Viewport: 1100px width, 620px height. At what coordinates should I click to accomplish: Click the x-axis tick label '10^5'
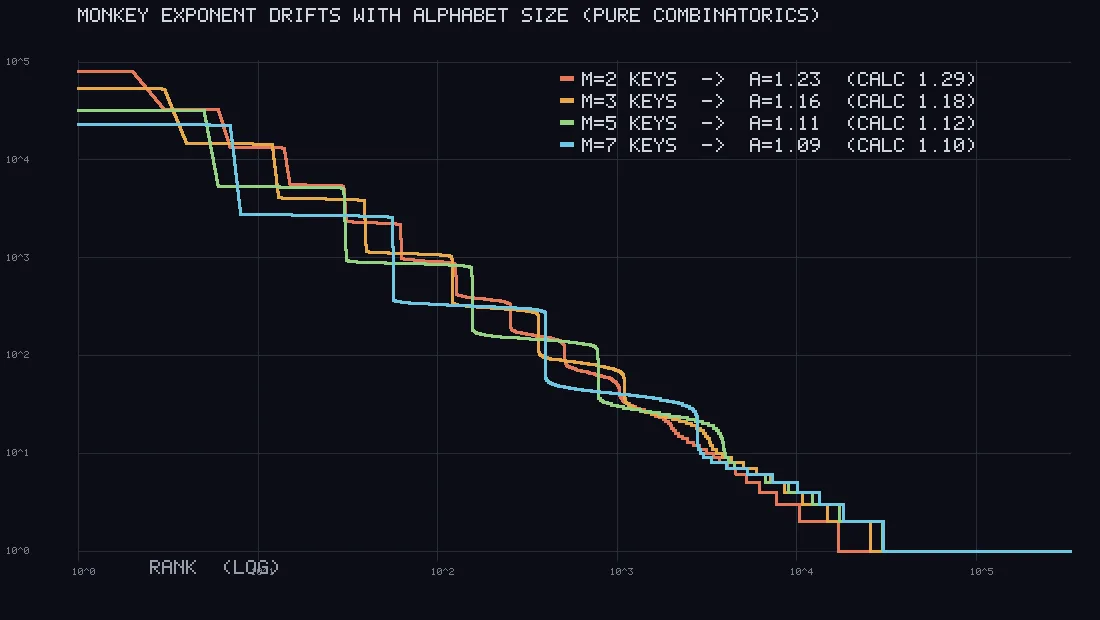981,572
